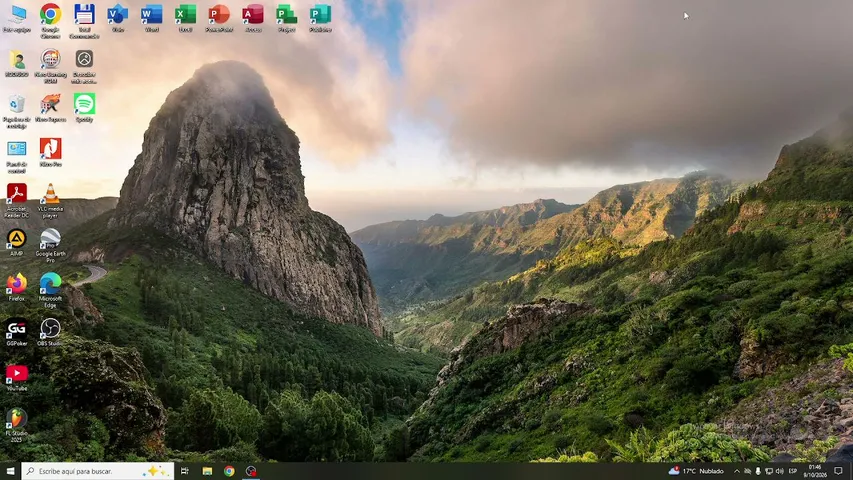Select the Nero Express shortcut
Image resolution: width=853 pixels, height=480 pixels.
coord(50,108)
